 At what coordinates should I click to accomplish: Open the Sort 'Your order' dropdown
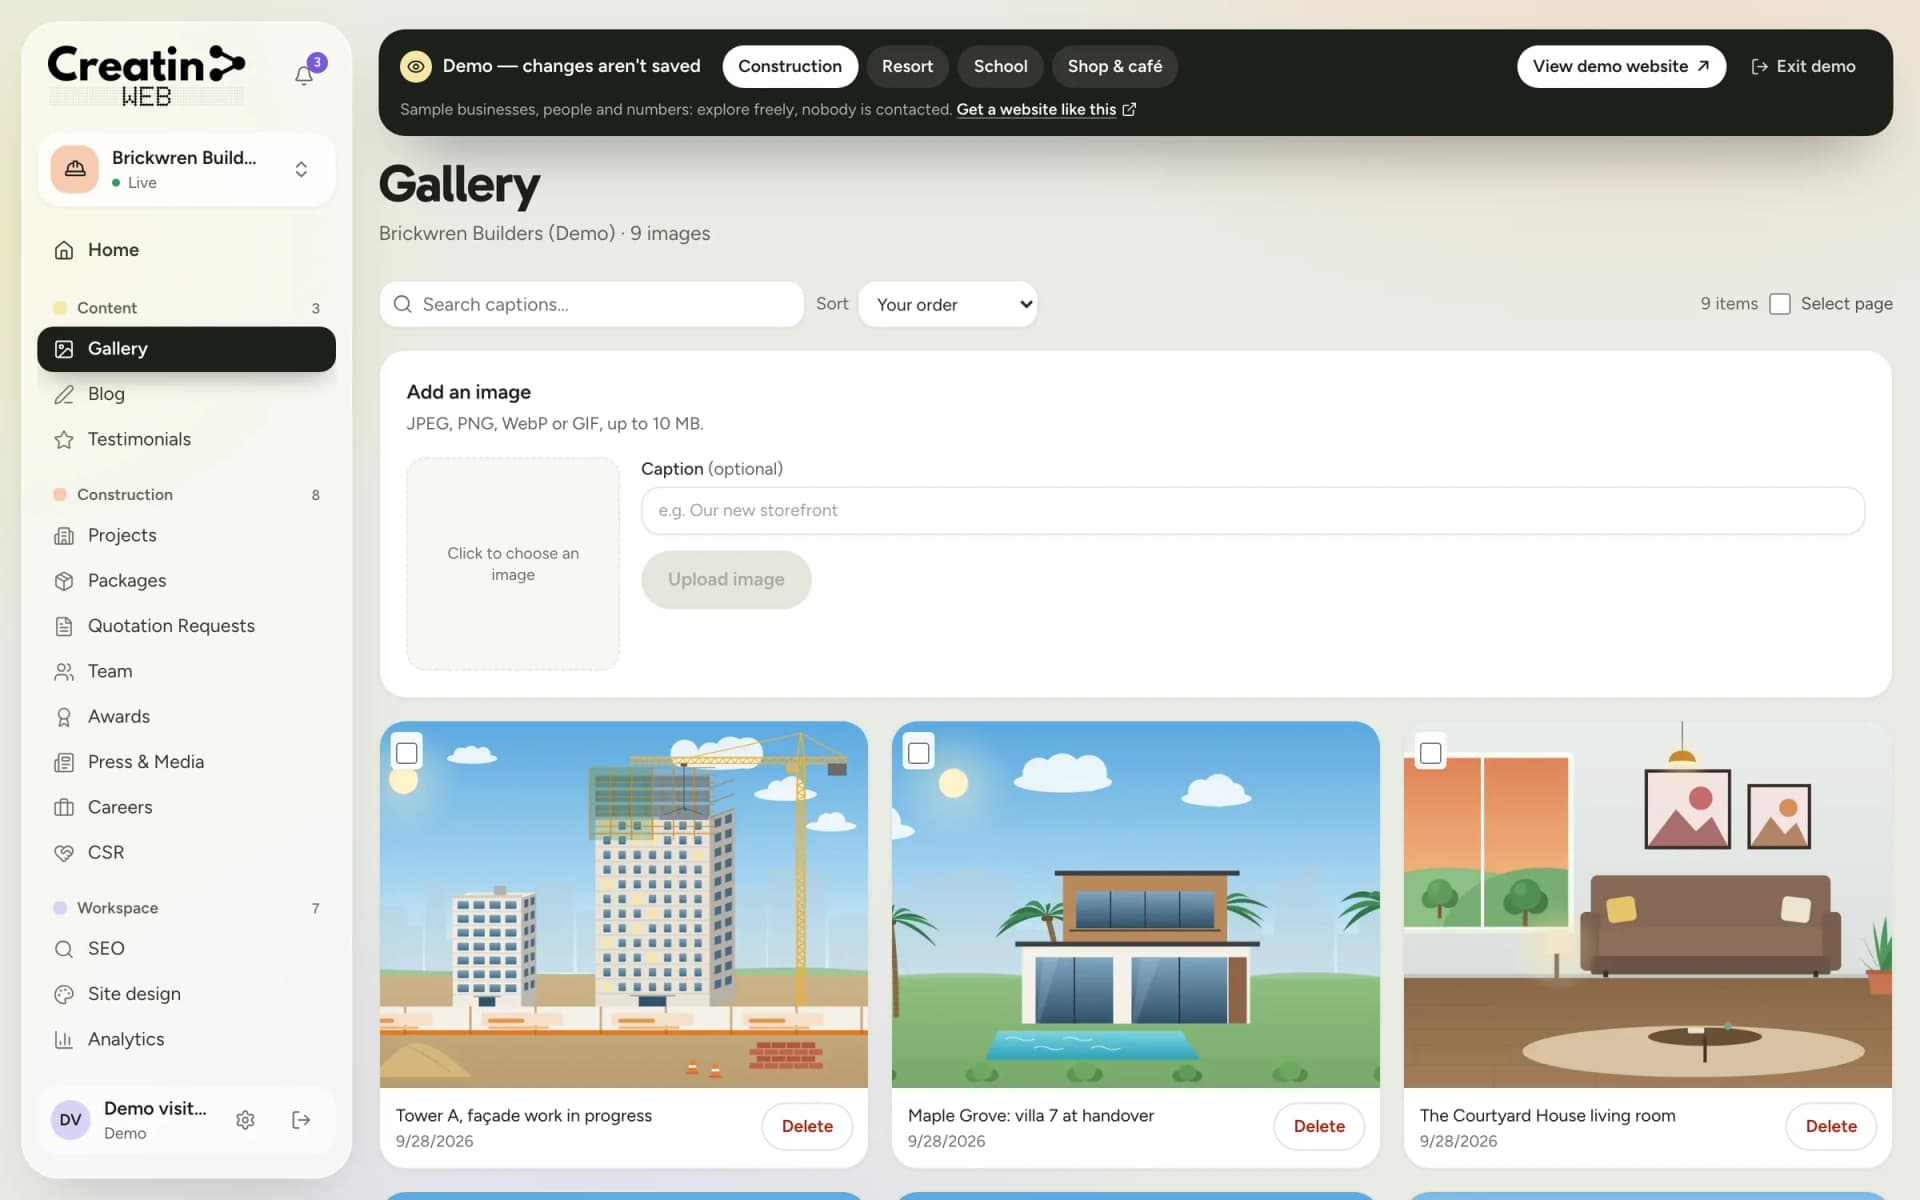tap(948, 304)
